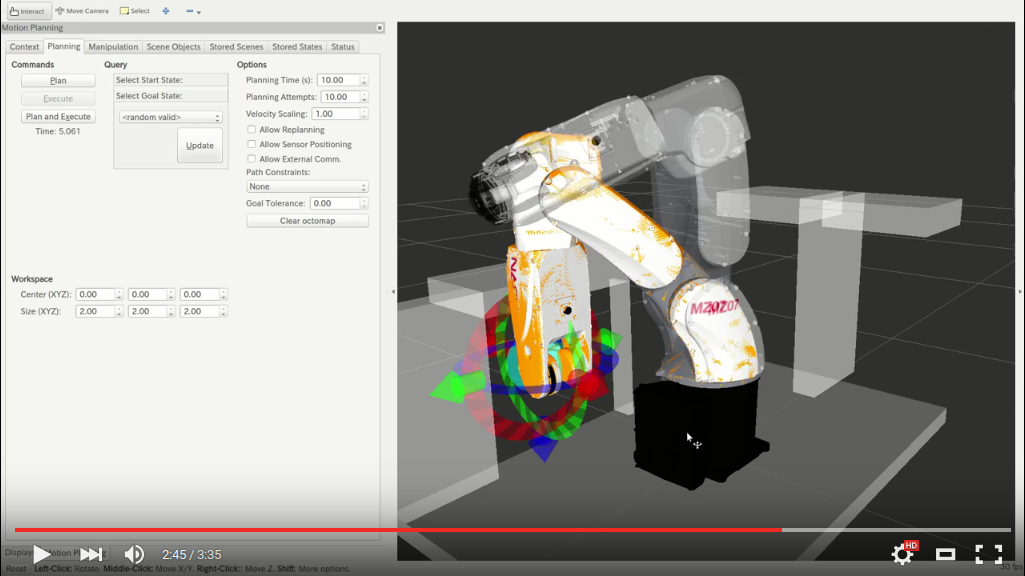
Task: Click the blue plus add-tool icon
Action: coord(166,11)
